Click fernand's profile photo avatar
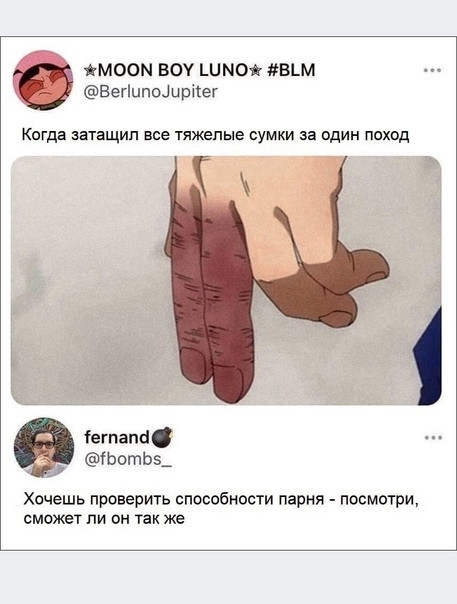 [x=44, y=448]
